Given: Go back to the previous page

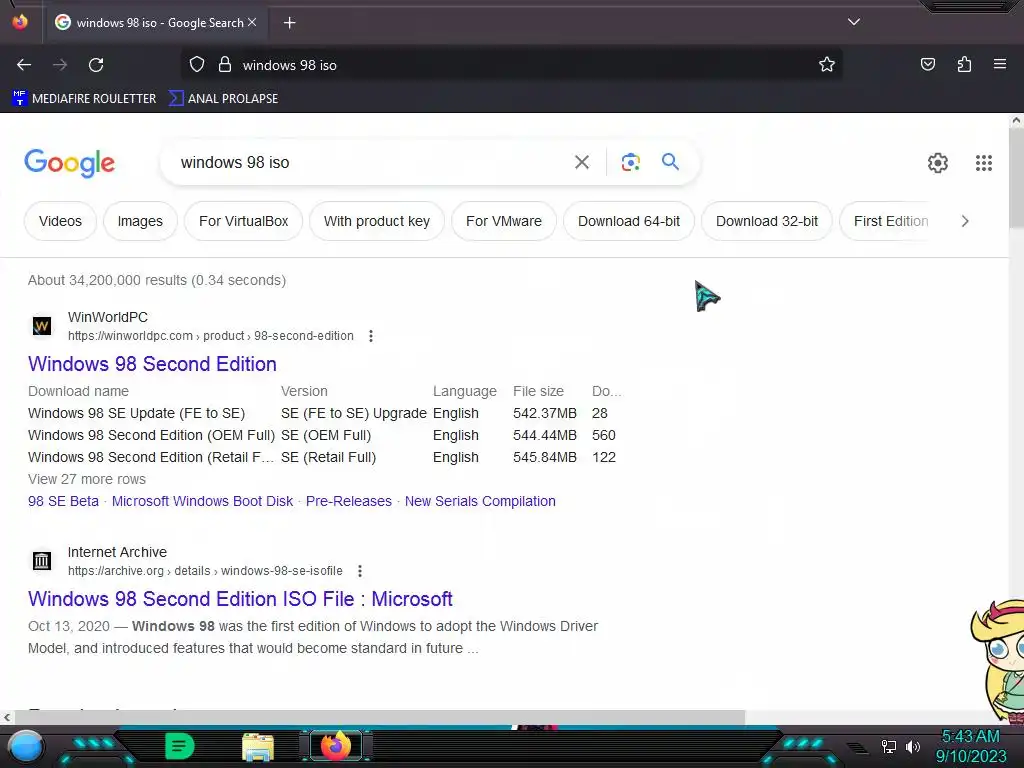Looking at the screenshot, I should click(x=24, y=65).
